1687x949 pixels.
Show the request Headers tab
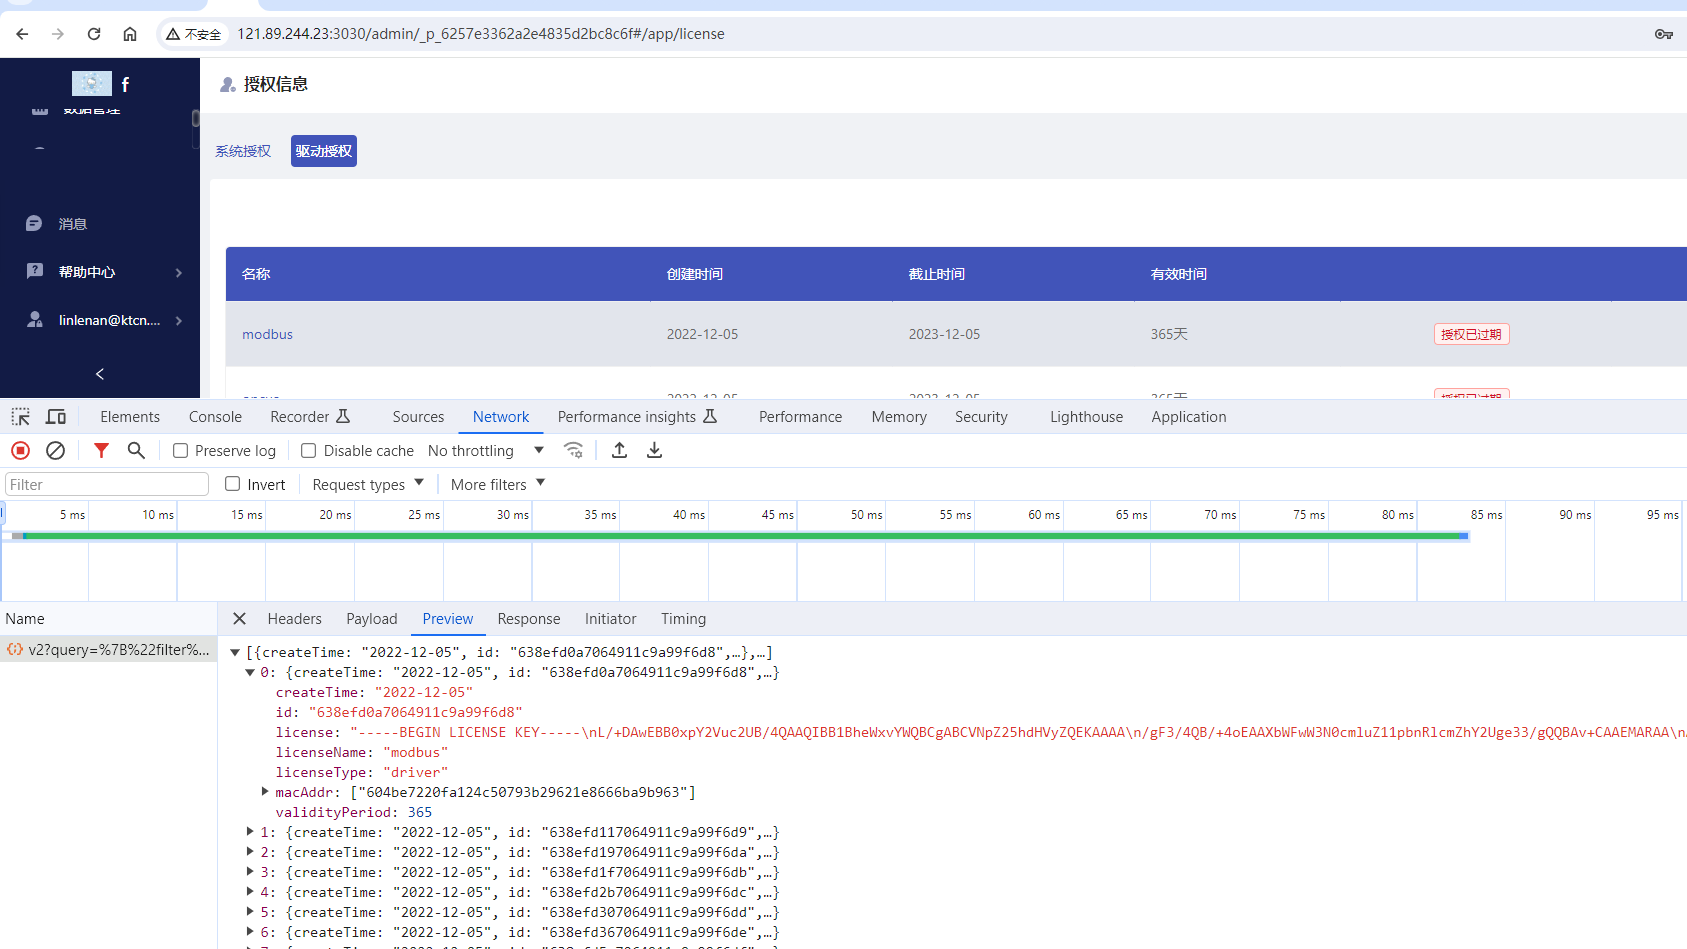[x=295, y=619]
